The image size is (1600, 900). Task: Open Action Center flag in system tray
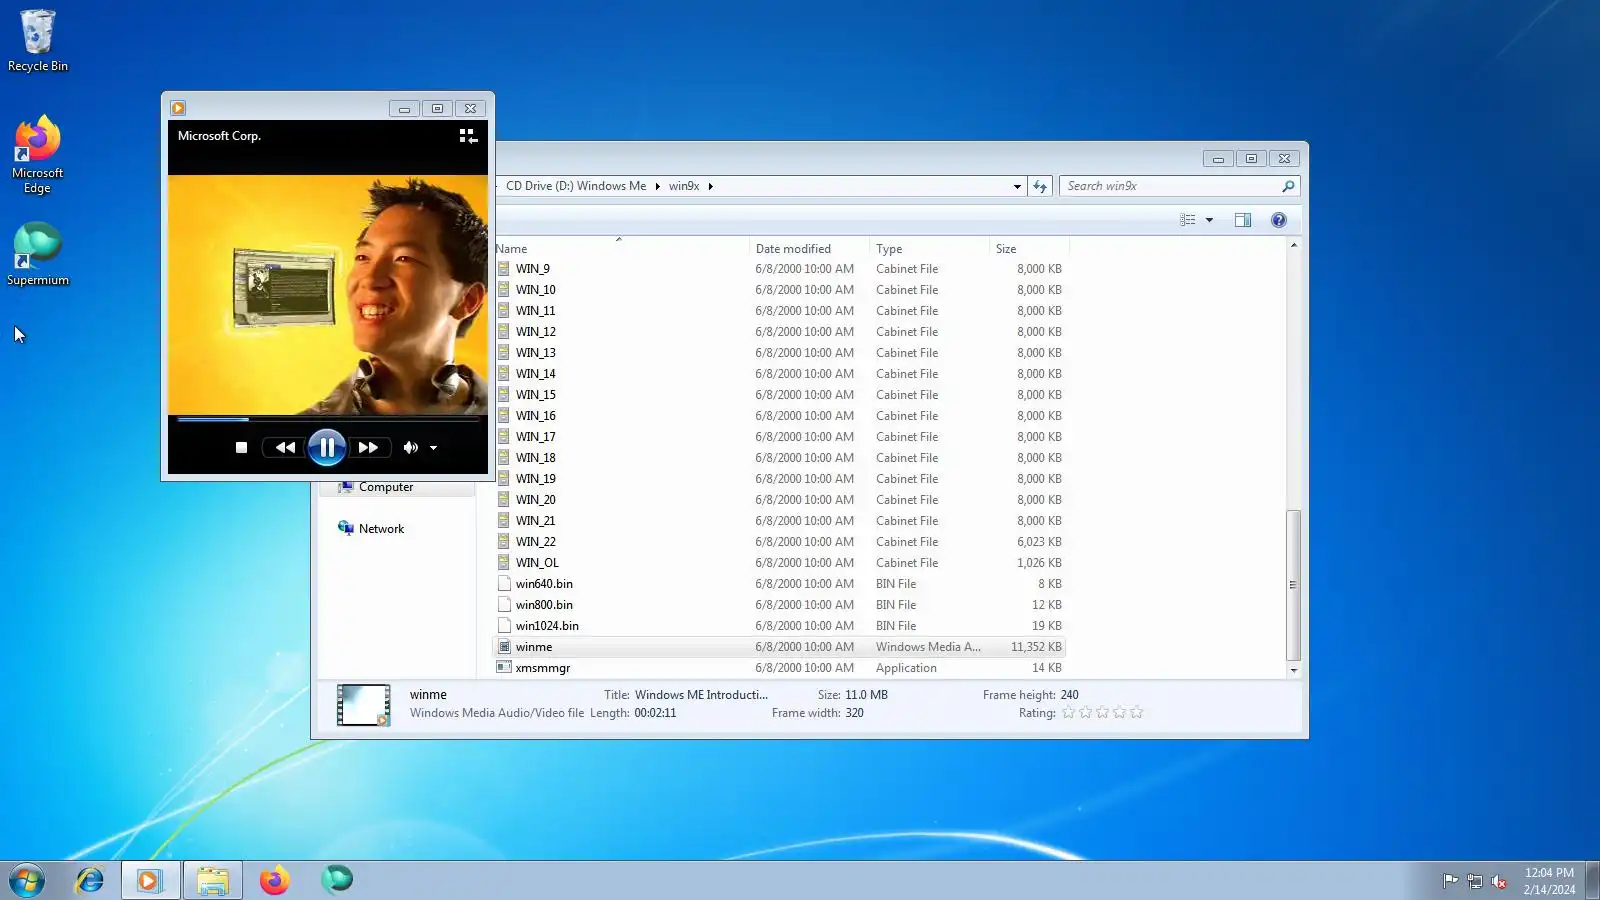pyautogui.click(x=1450, y=881)
